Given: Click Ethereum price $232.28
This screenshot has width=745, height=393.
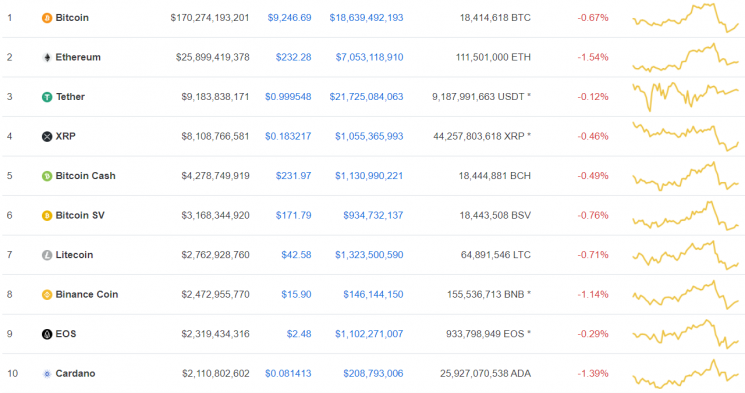Looking at the screenshot, I should 293,57.
